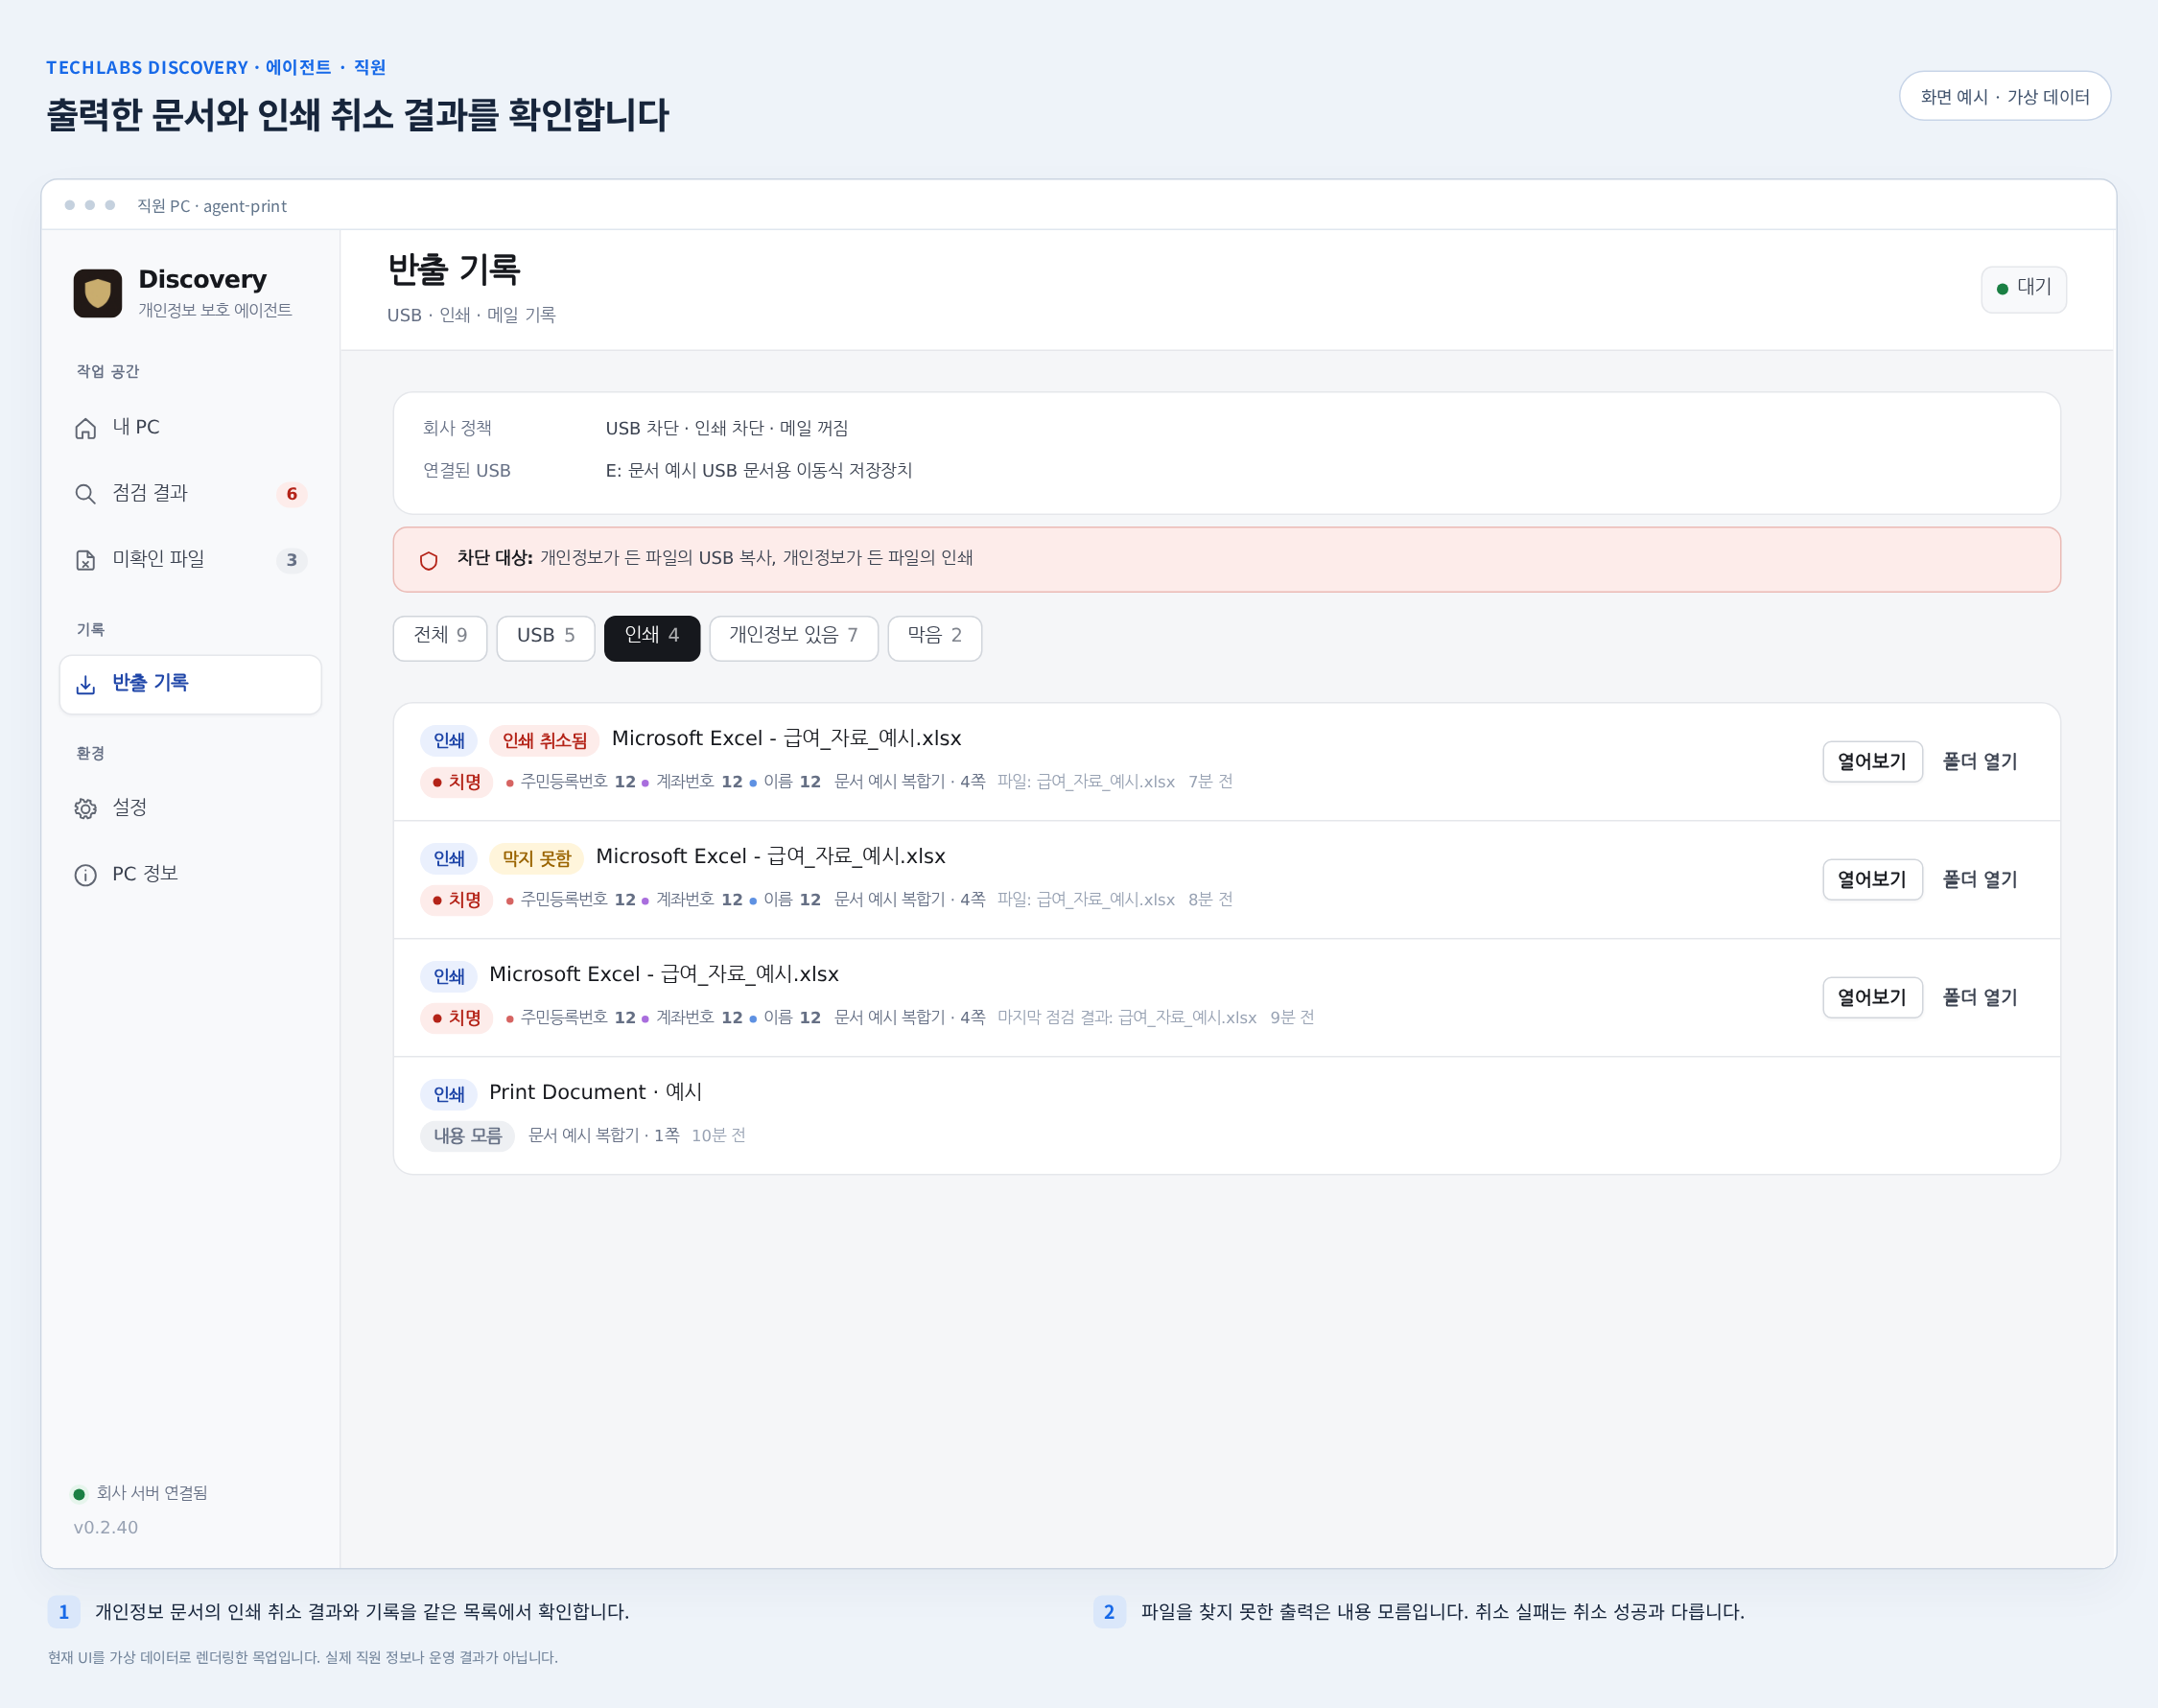Click the badge 3 on 미확인 파일
Viewport: 2158px width, 1708px height.
[291, 560]
